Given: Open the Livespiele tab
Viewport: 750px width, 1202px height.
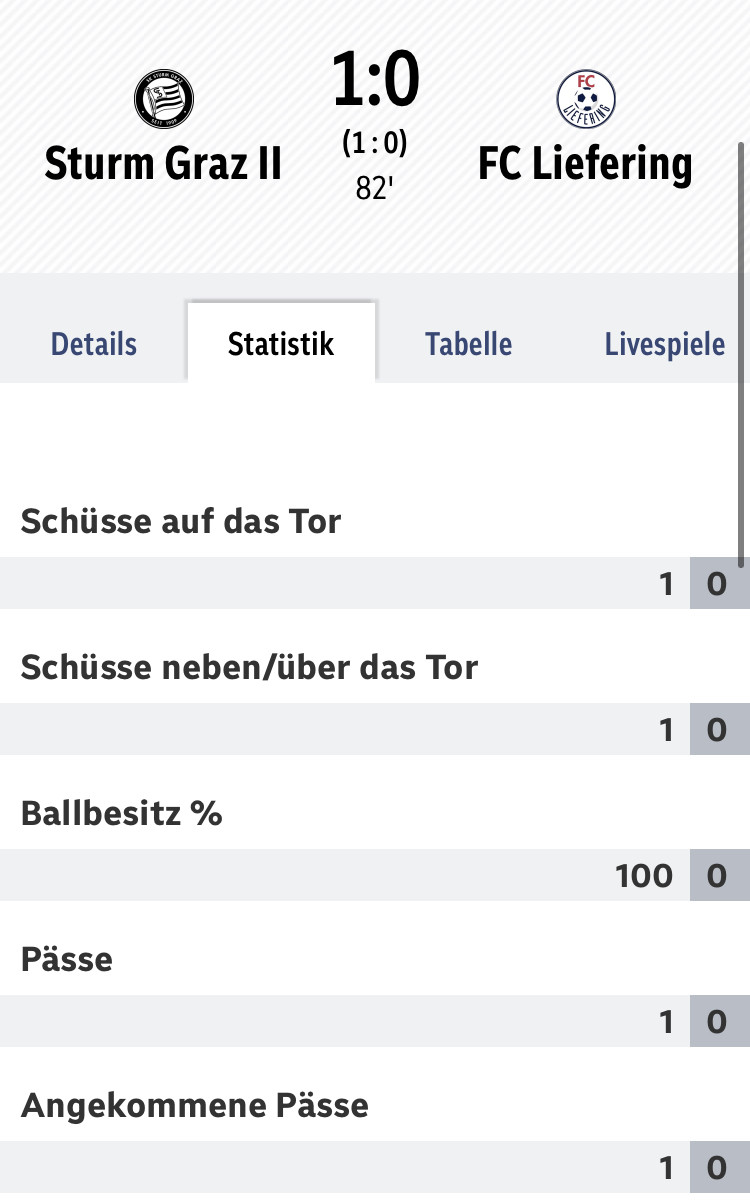Looking at the screenshot, I should click(x=665, y=344).
